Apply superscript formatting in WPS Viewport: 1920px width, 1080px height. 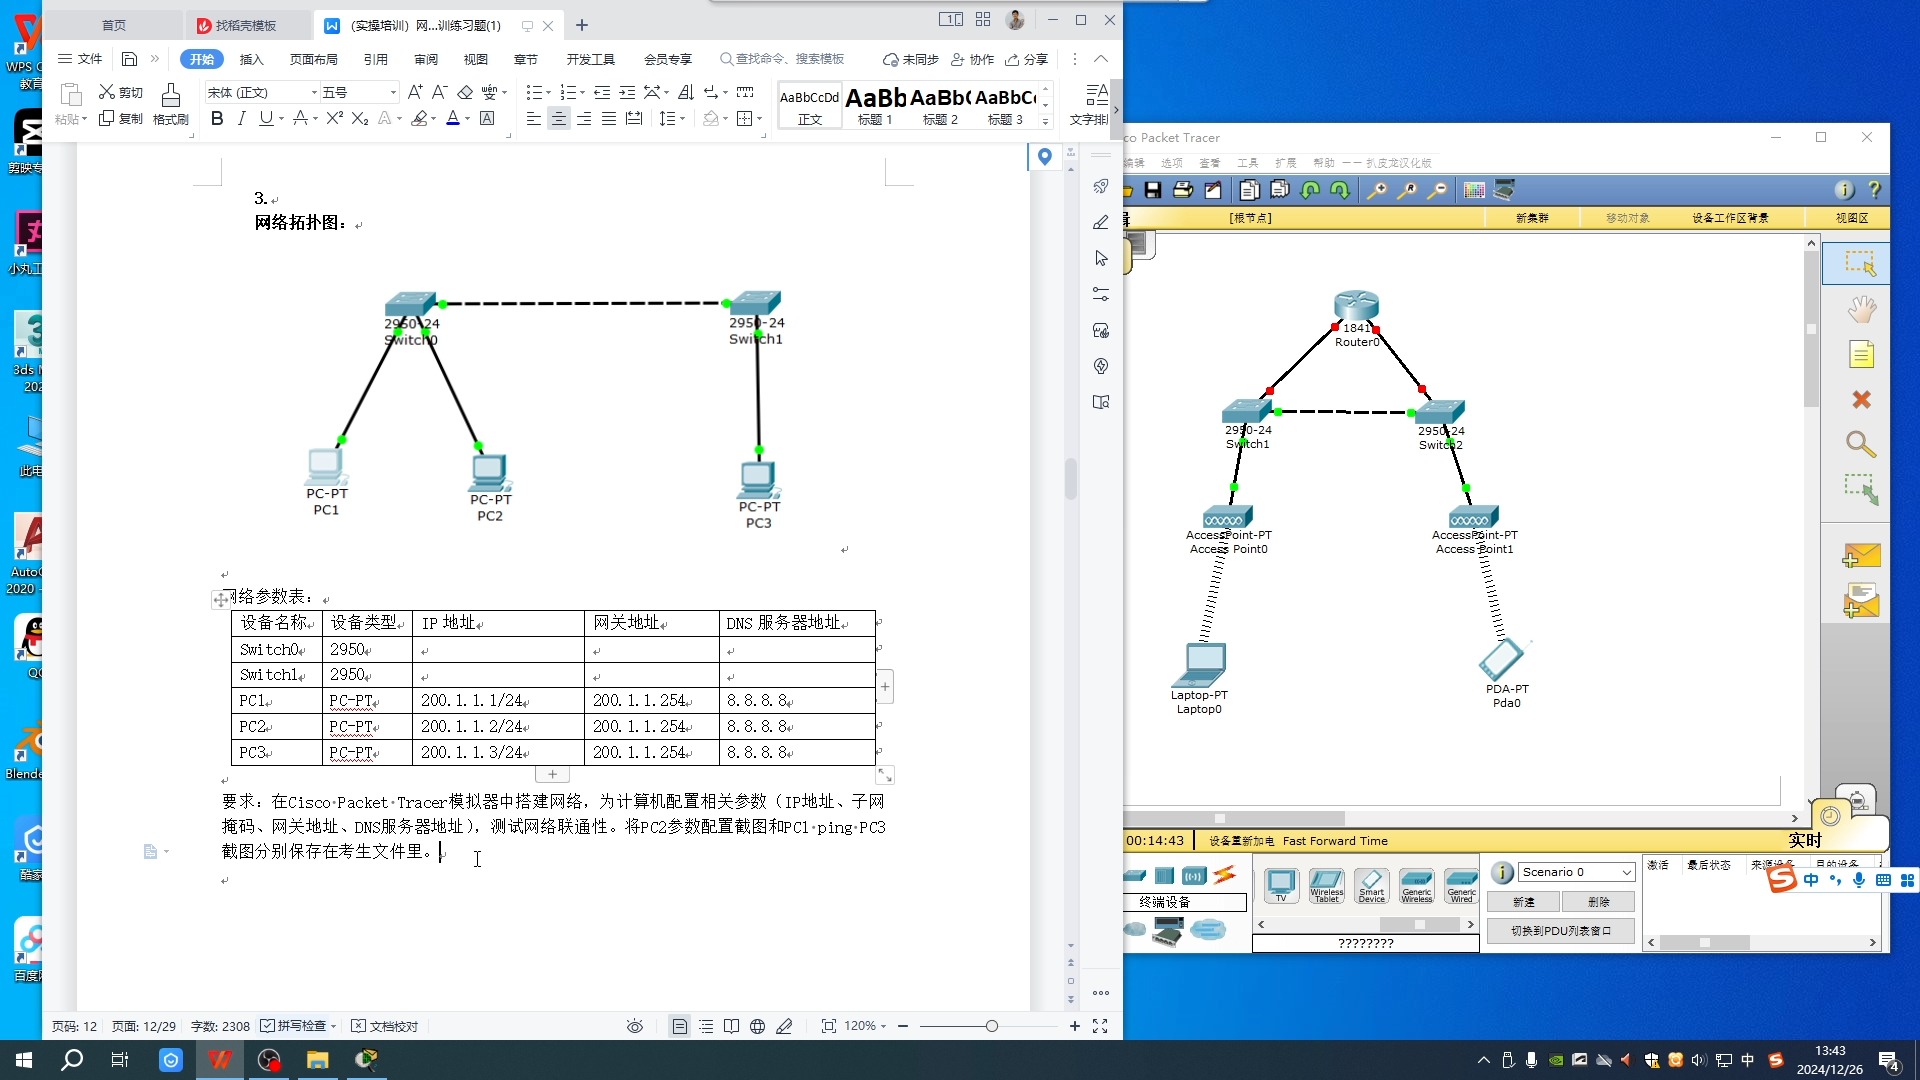[334, 118]
